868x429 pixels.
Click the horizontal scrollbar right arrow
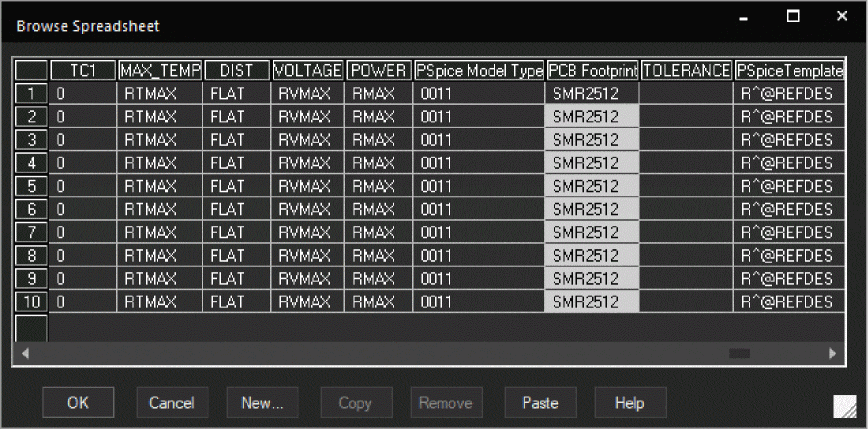[833, 353]
